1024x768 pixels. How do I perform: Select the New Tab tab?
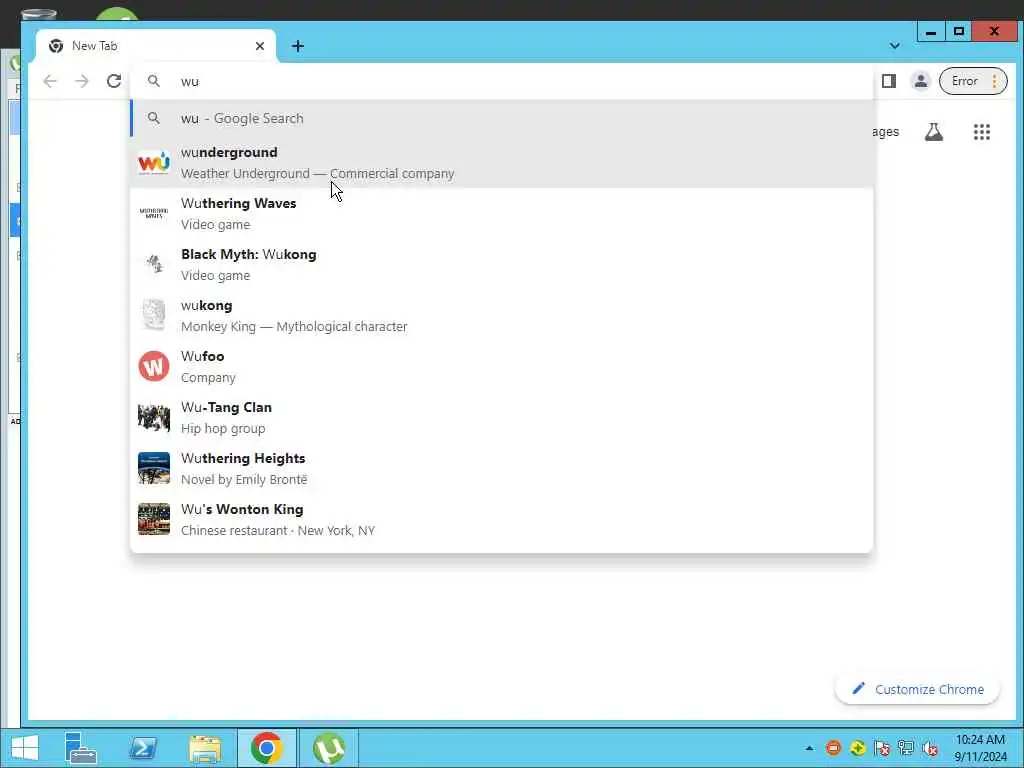pos(157,46)
